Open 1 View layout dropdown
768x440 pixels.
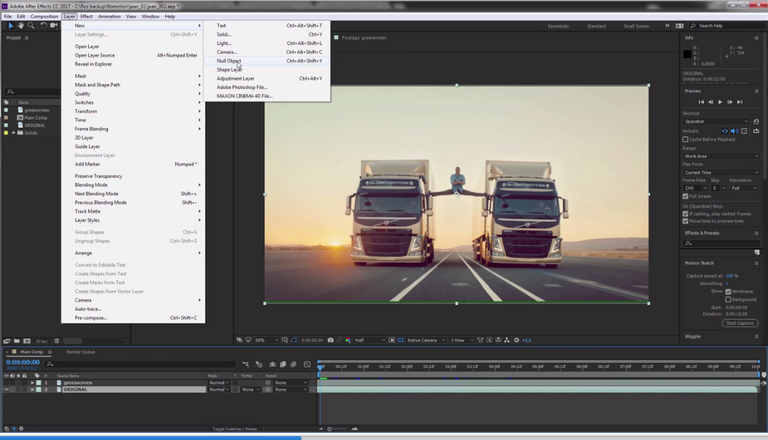click(x=461, y=340)
